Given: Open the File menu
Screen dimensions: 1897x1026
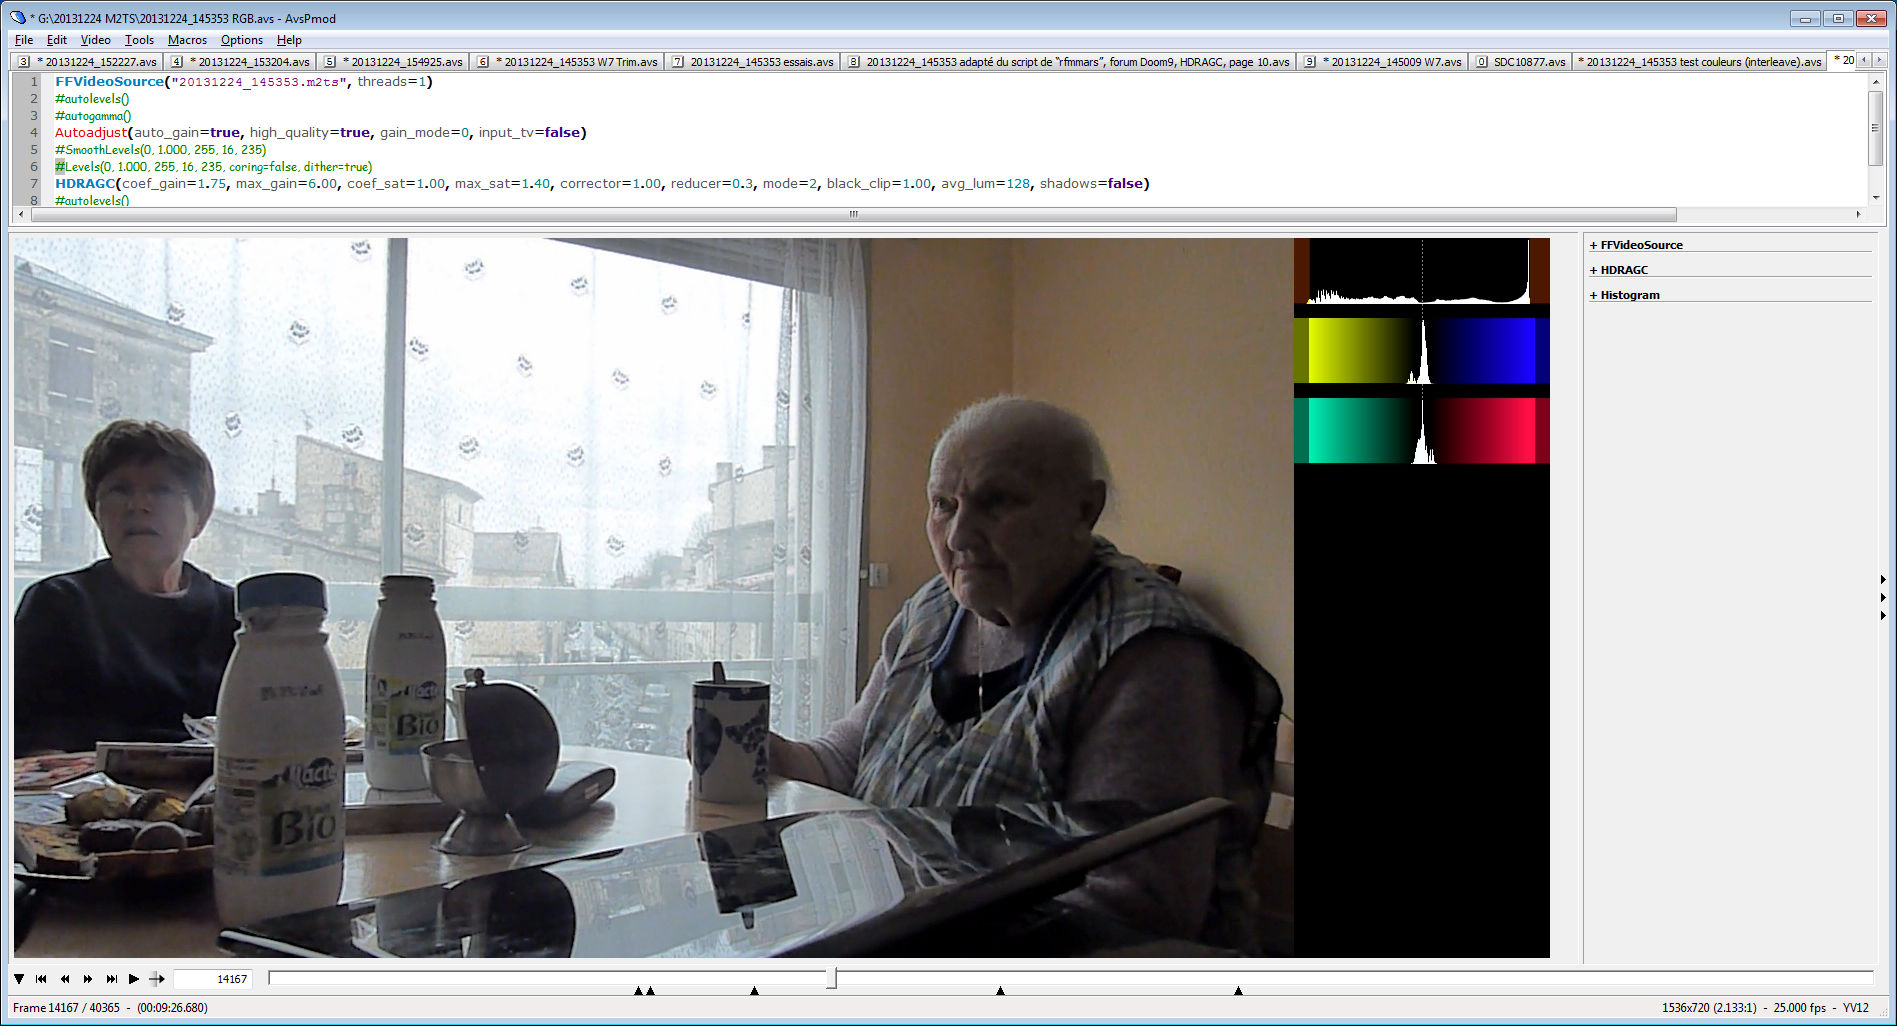Looking at the screenshot, I should pos(24,40).
